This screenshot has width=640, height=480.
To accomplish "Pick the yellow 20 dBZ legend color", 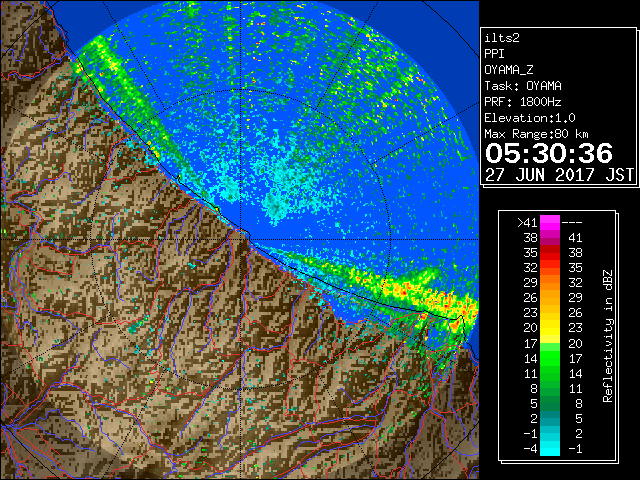I will click(550, 328).
